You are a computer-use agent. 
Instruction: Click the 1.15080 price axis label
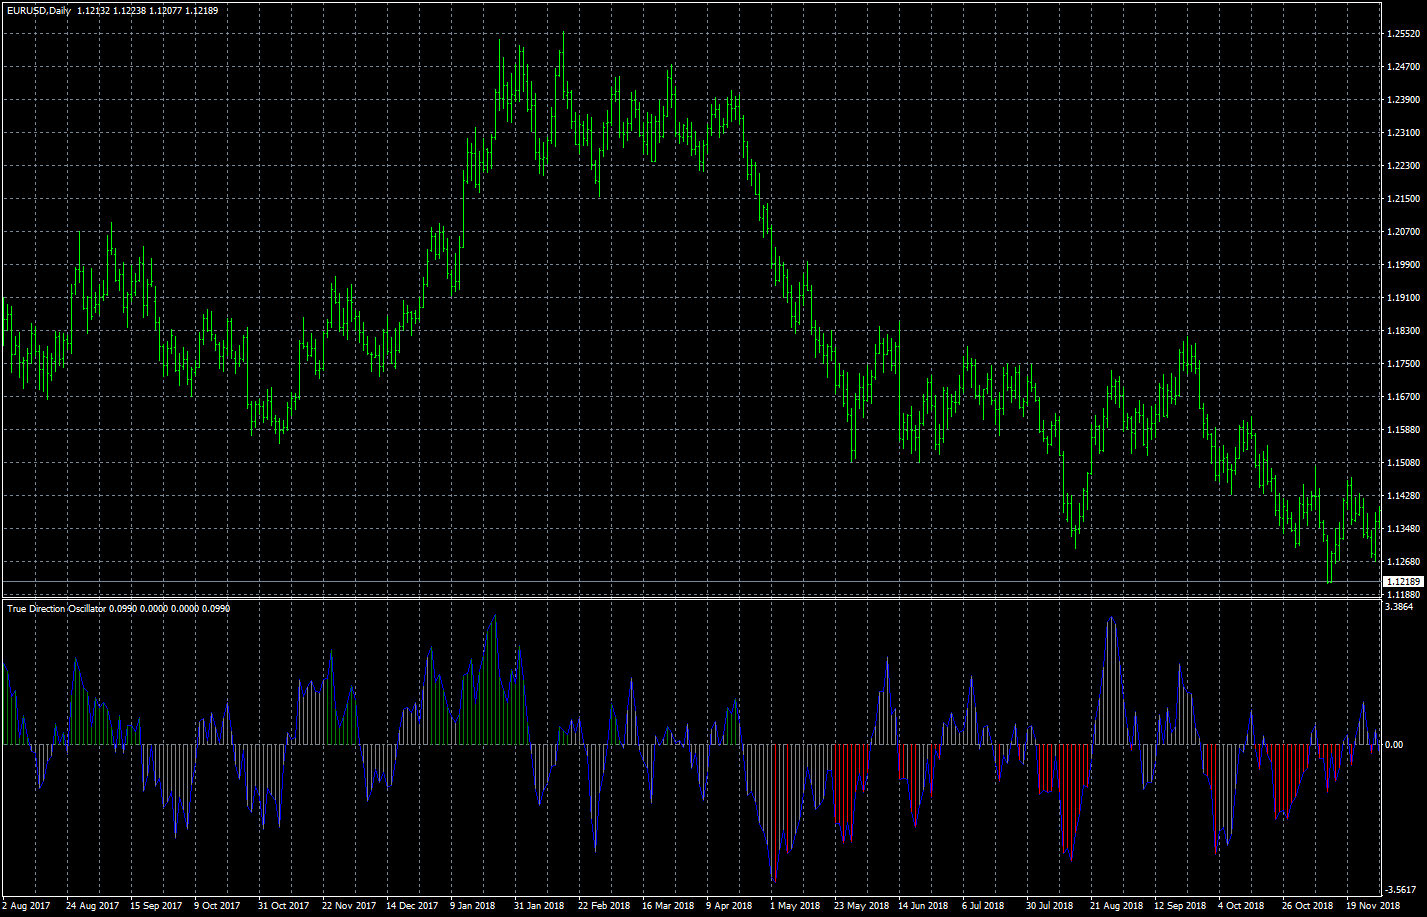(x=1404, y=462)
